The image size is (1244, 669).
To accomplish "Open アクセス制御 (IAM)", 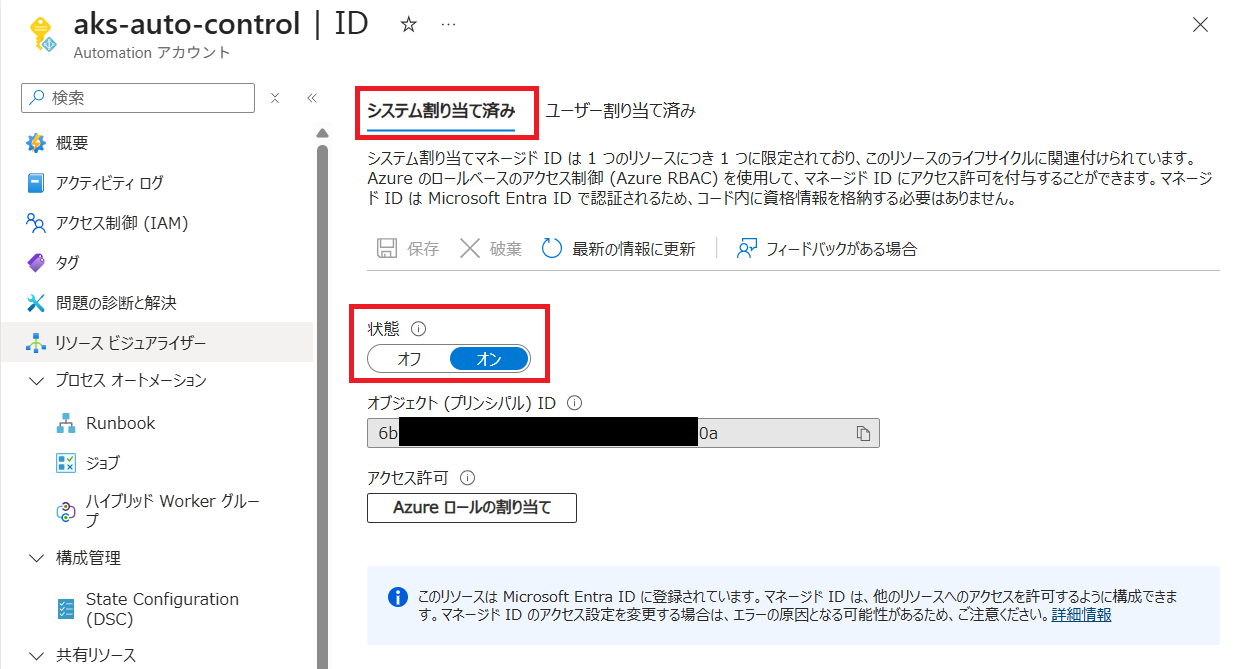I will pos(122,223).
